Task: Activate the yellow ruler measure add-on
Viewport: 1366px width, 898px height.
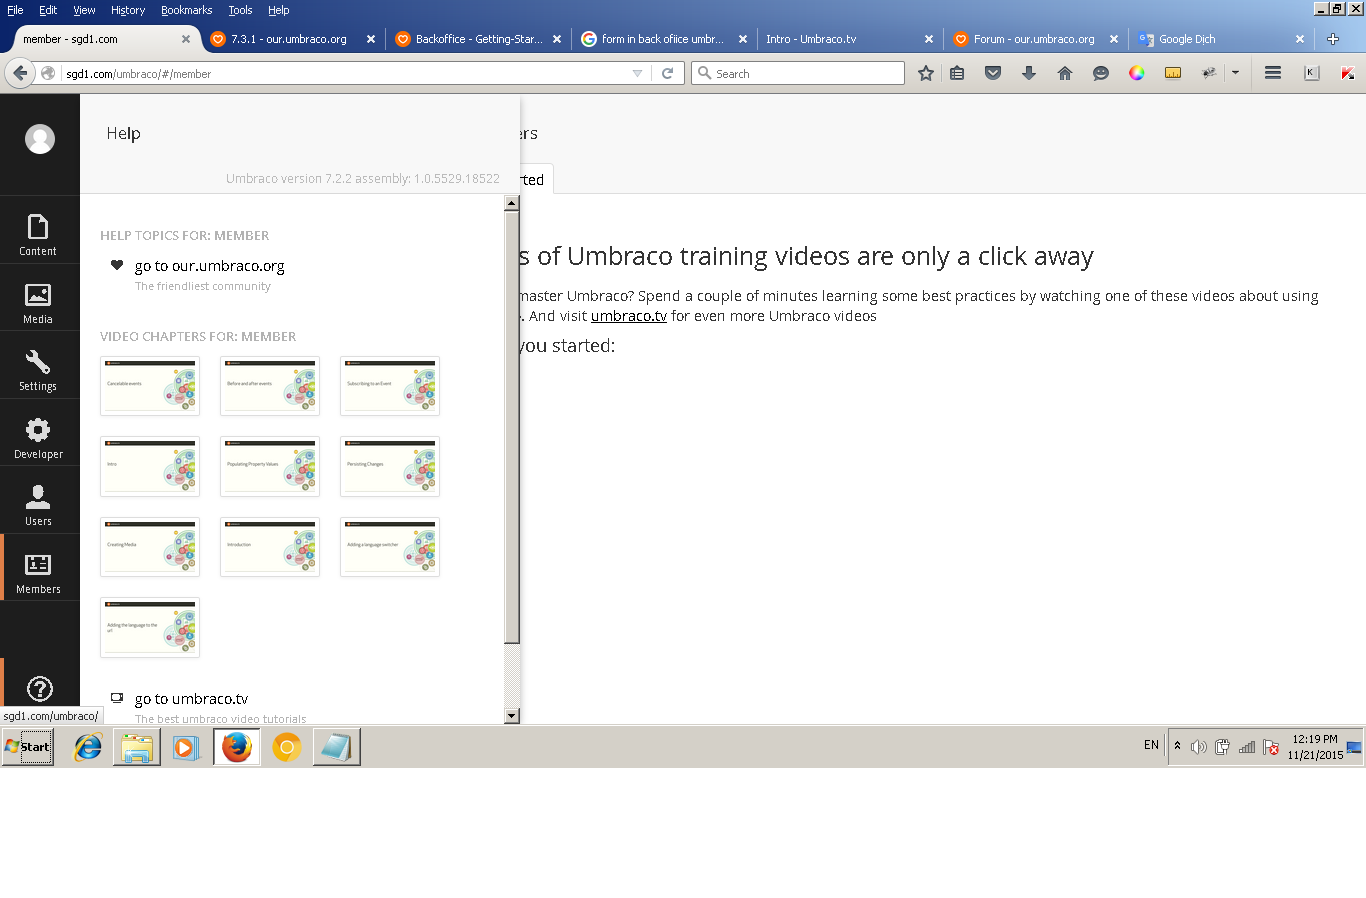Action: coord(1173,73)
